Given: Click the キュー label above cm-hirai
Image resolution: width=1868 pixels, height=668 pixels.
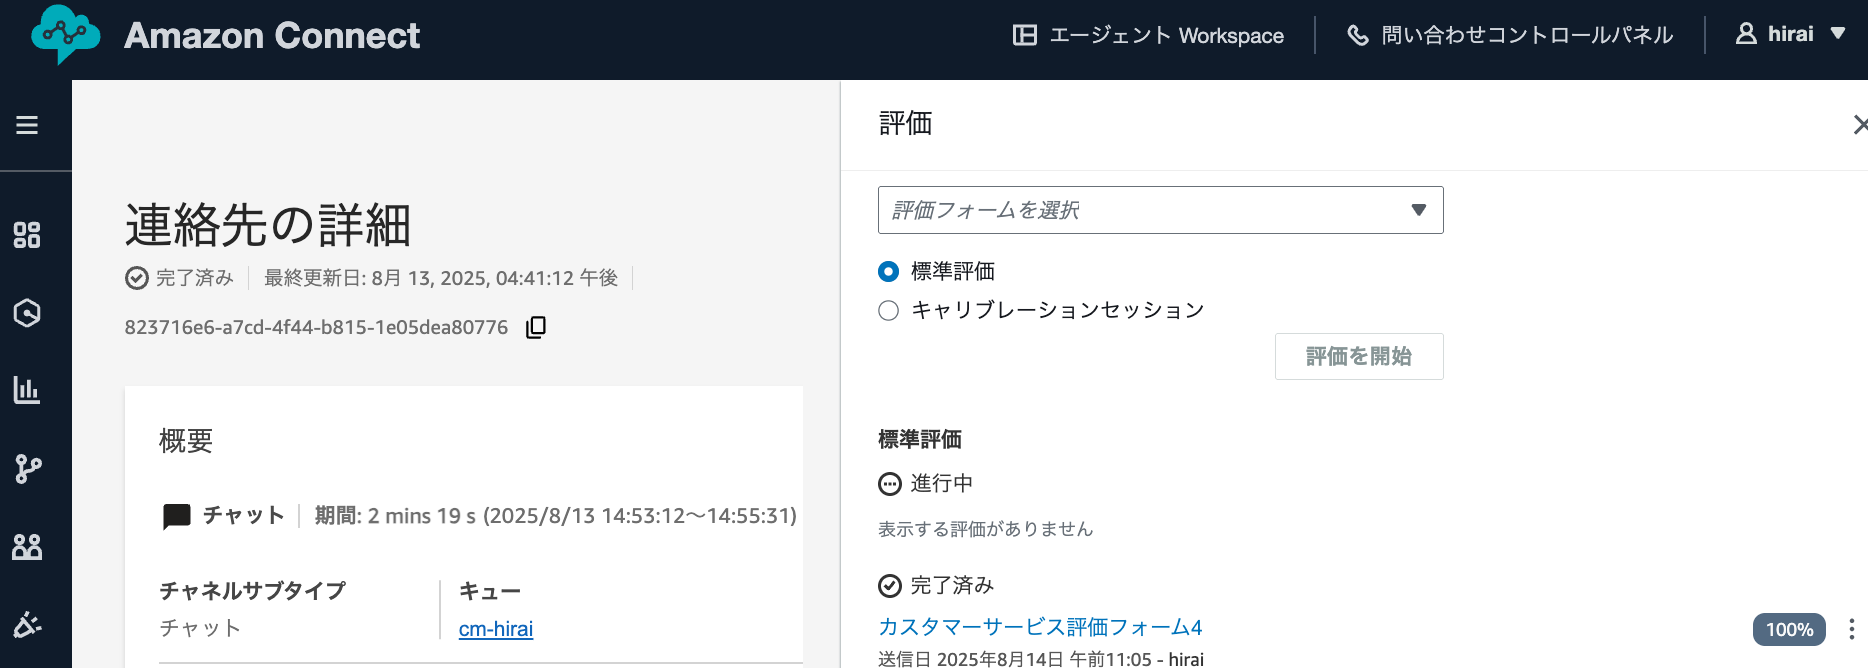Looking at the screenshot, I should click(490, 591).
